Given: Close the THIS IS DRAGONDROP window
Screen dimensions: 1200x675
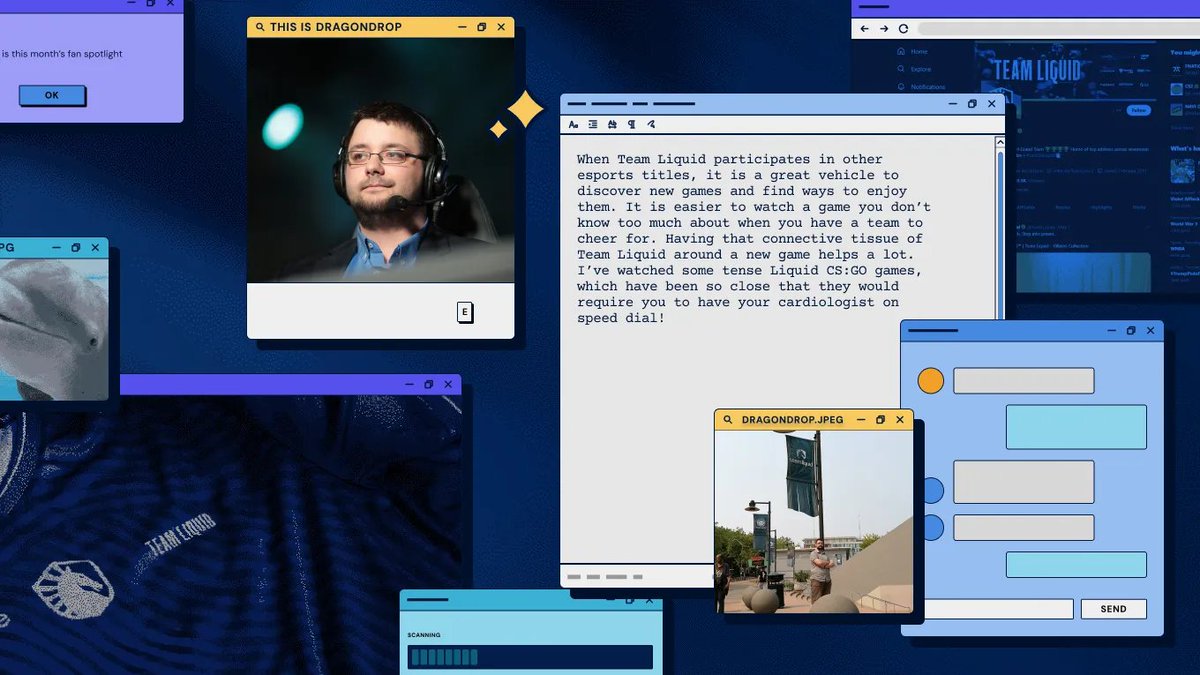Looking at the screenshot, I should pos(501,27).
